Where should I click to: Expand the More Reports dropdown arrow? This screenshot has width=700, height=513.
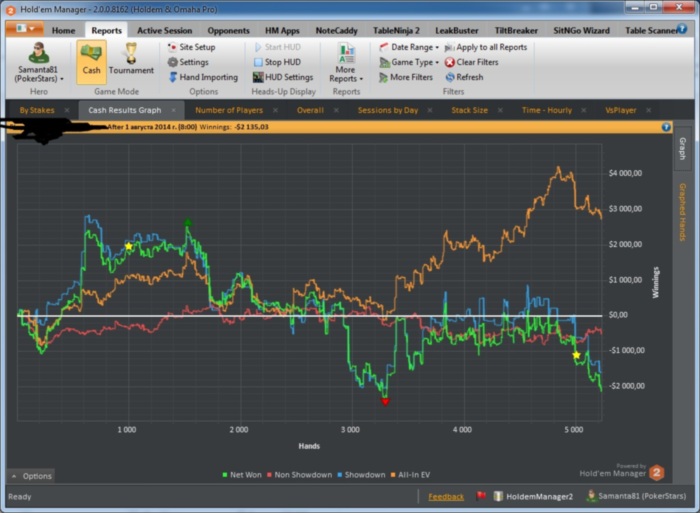click(x=361, y=79)
